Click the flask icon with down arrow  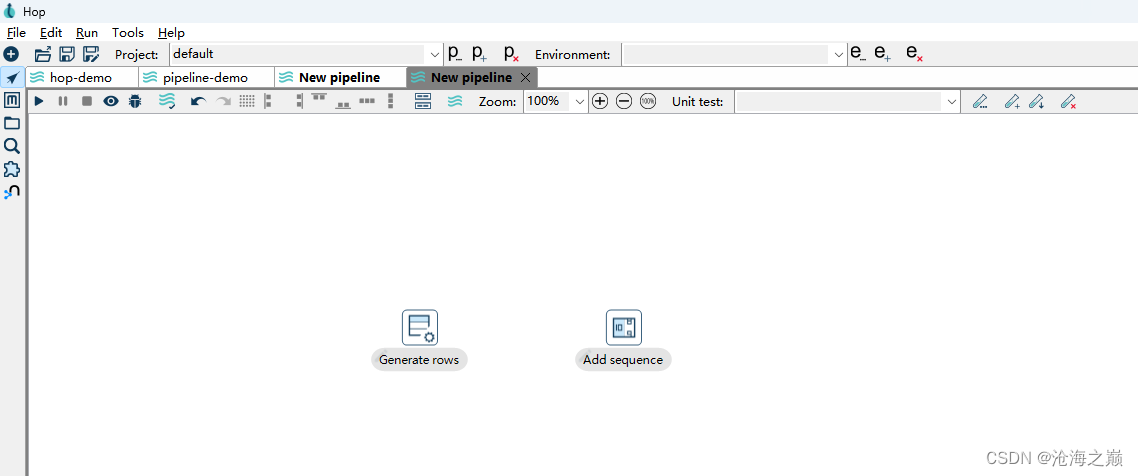coord(1037,102)
